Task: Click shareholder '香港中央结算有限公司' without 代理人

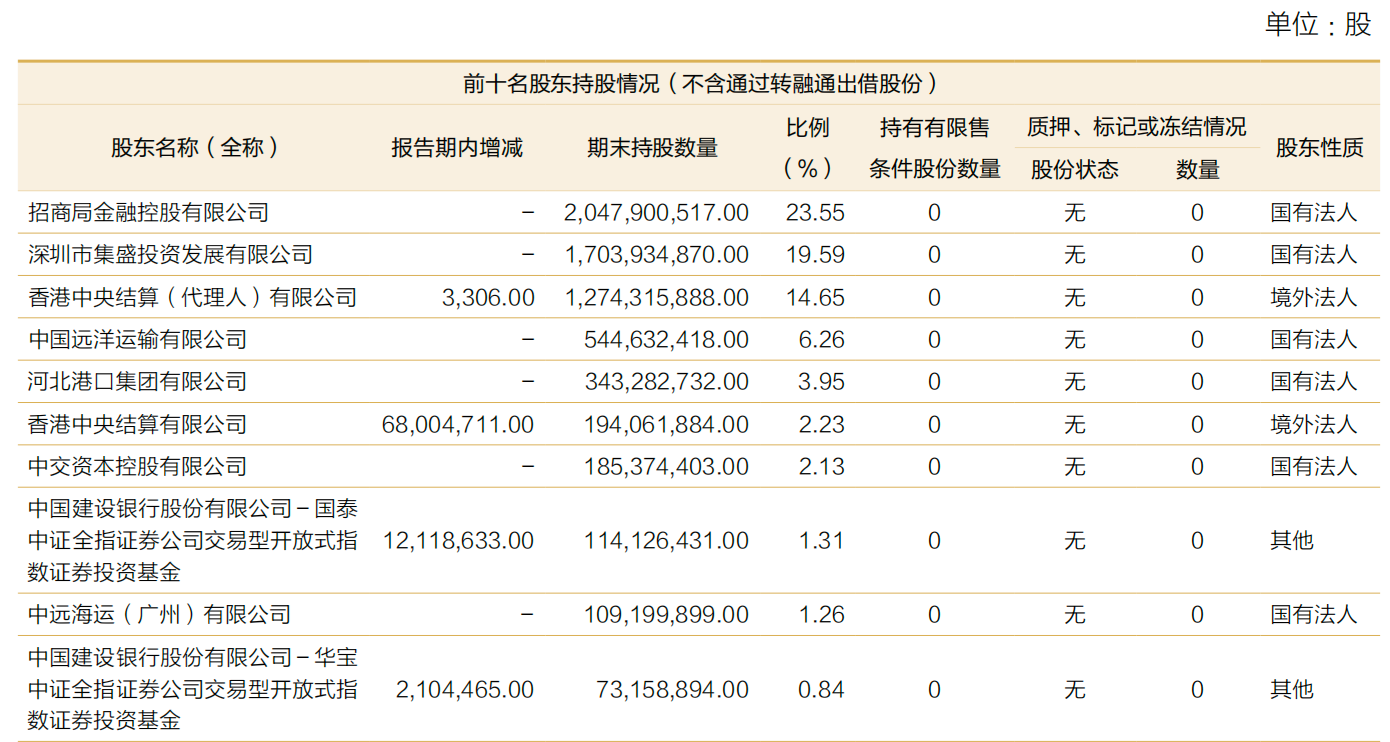Action: [x=138, y=424]
